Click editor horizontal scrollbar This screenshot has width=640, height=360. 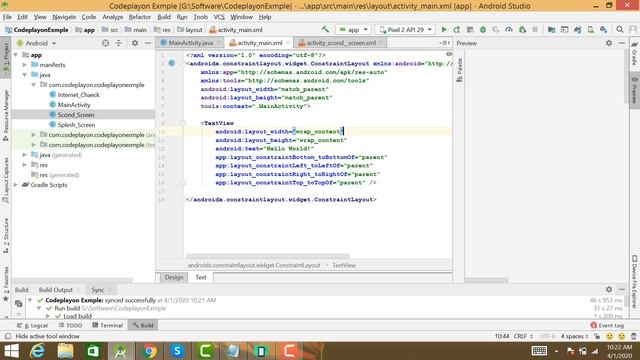click(x=267, y=256)
